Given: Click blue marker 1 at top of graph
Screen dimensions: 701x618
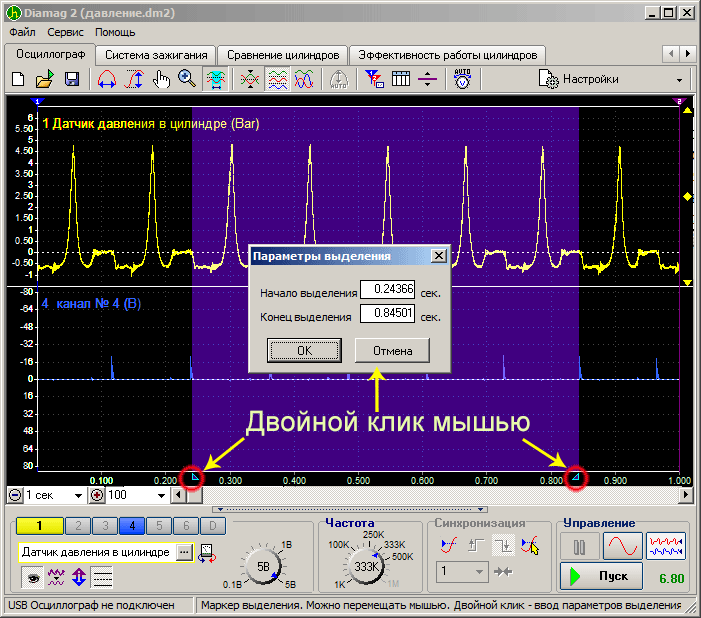Looking at the screenshot, I should (x=38, y=102).
